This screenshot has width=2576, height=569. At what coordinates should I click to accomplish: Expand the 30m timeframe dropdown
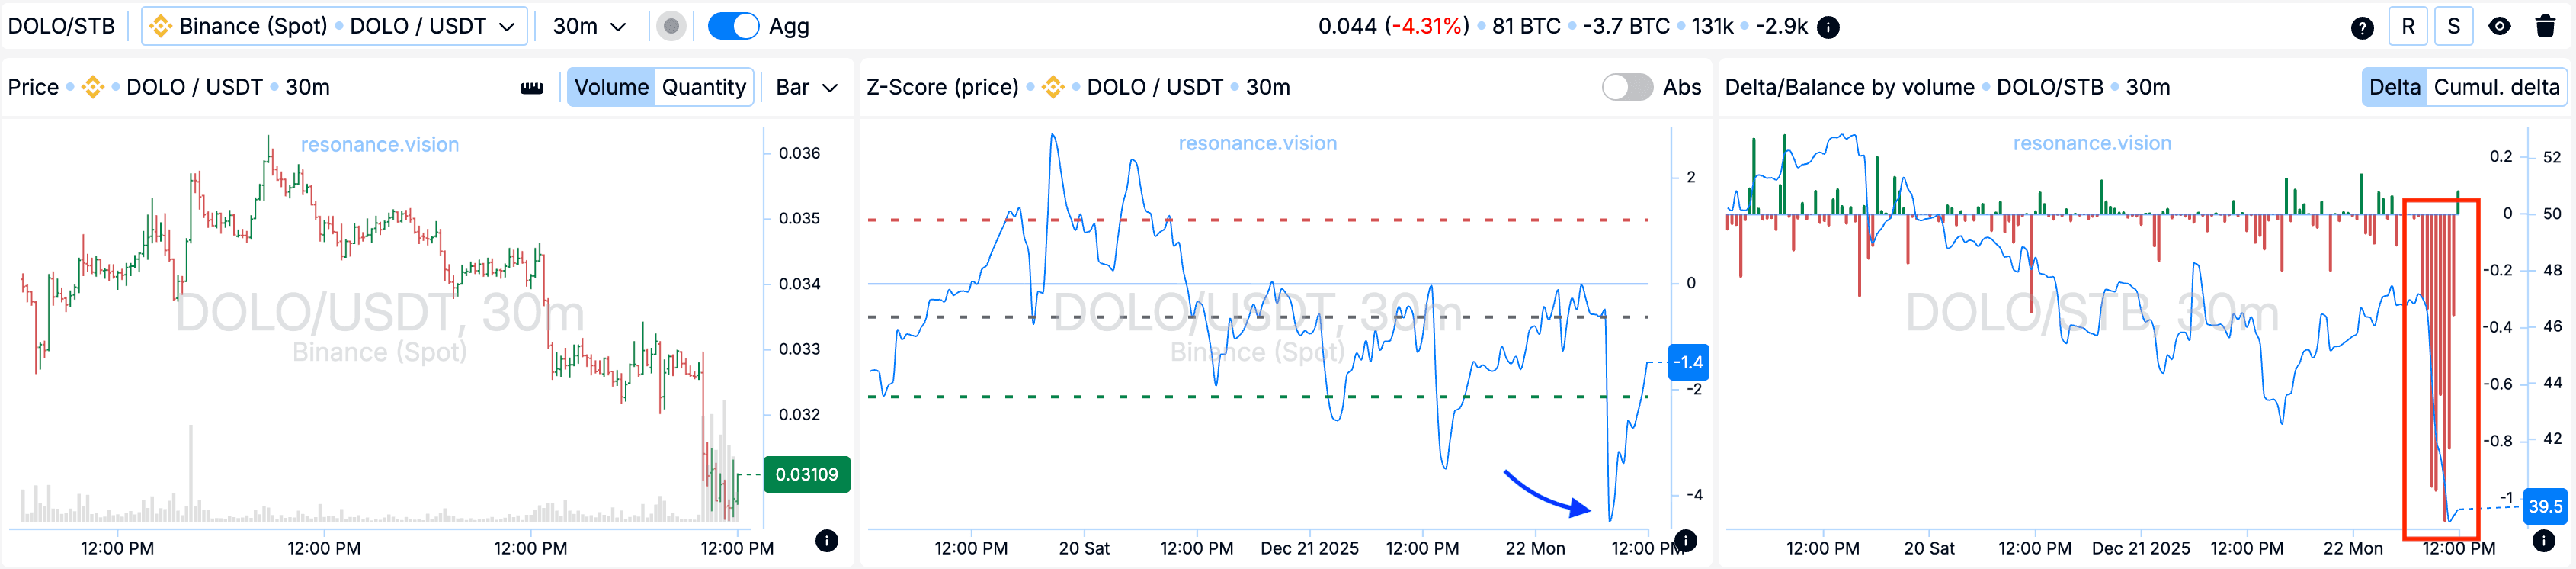589,27
